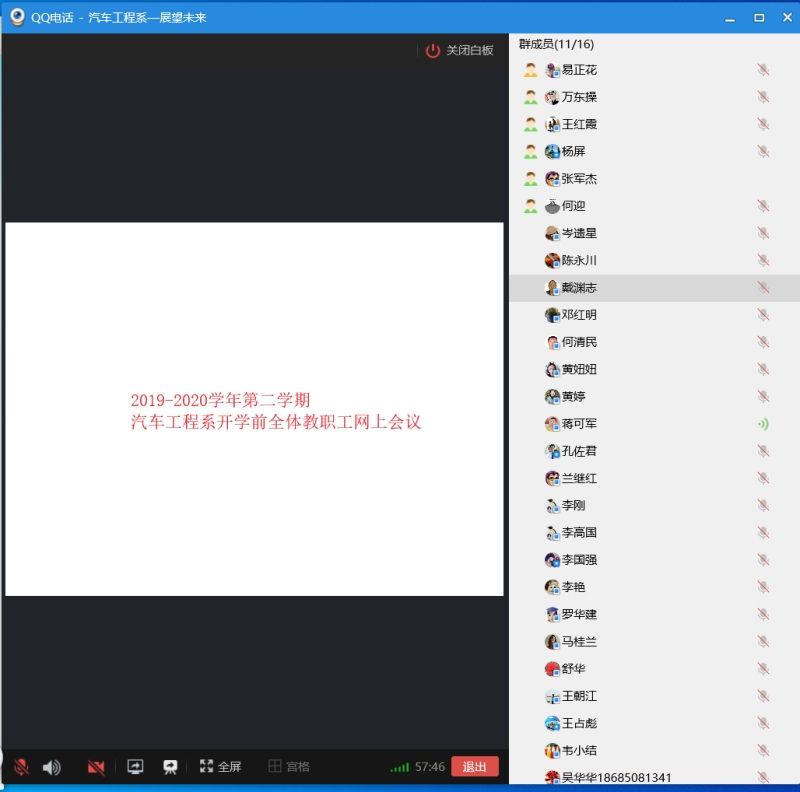Enter fullscreen with the 全屏 button

coord(220,767)
